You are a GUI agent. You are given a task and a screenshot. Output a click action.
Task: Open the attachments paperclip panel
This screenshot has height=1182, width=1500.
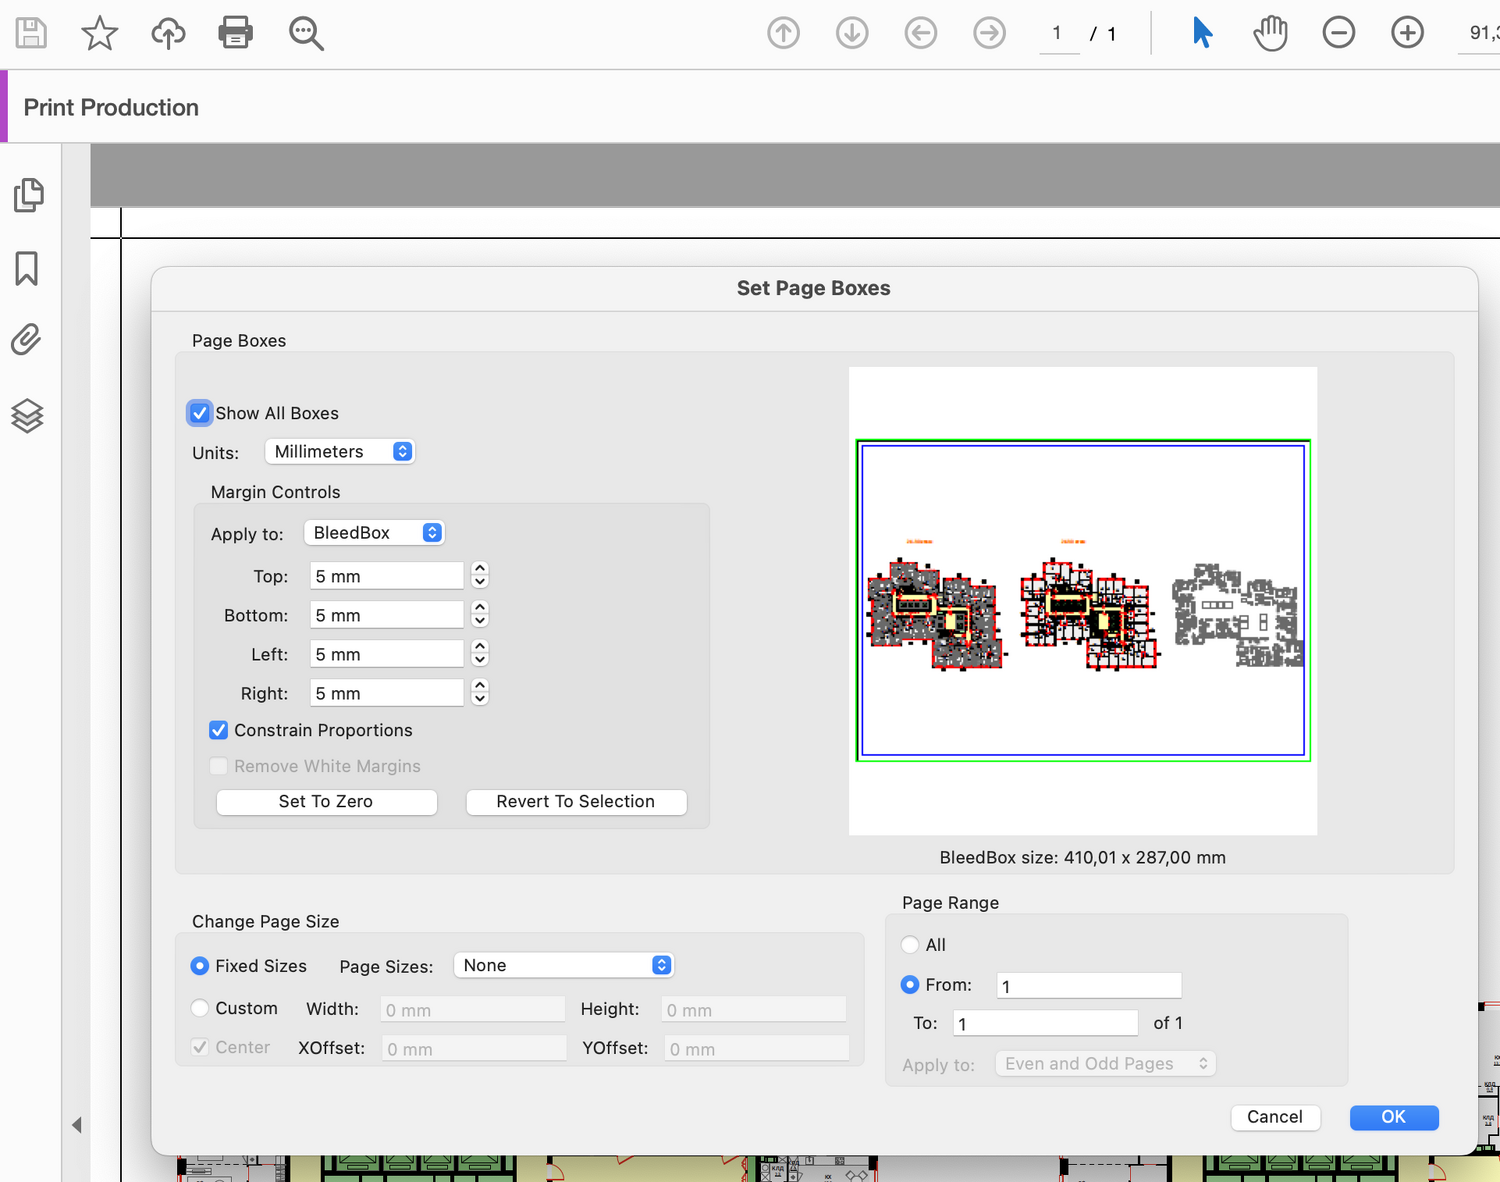pos(27,340)
